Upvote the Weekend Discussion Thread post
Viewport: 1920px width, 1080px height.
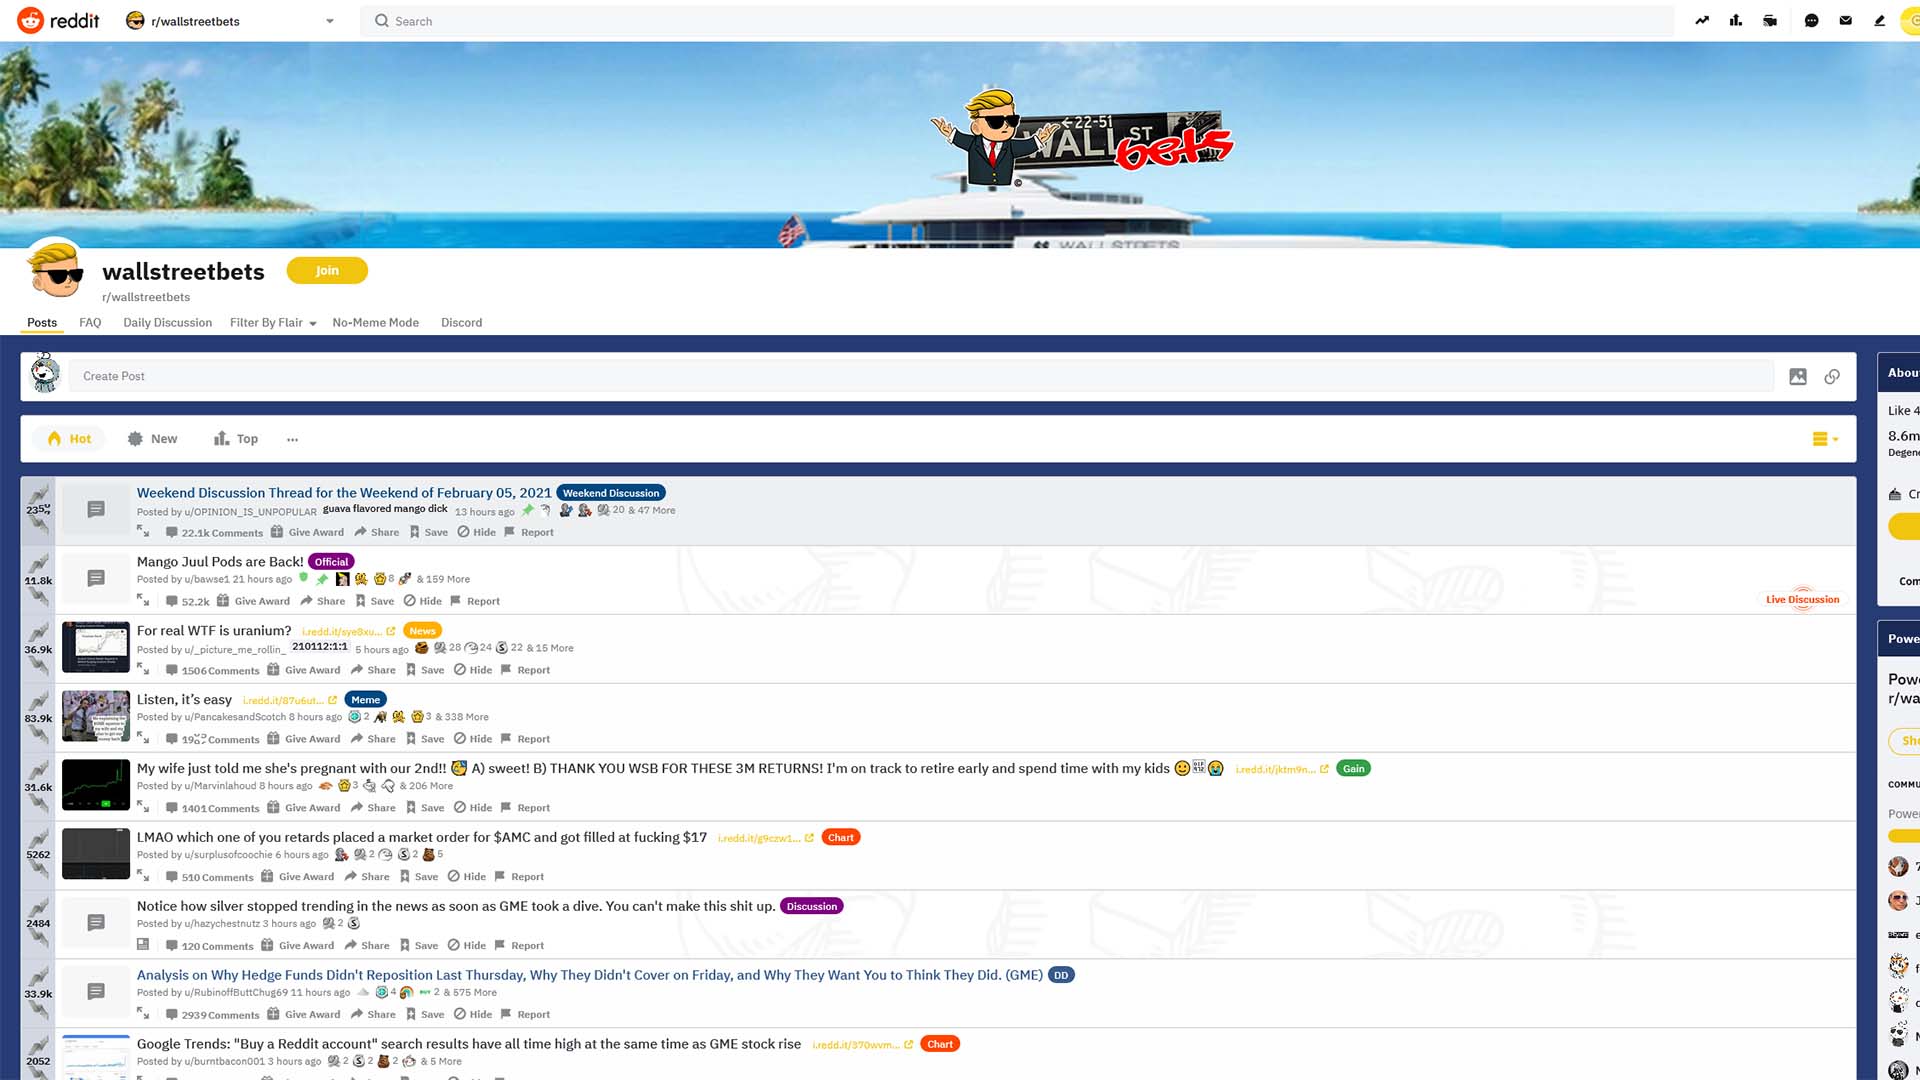pyautogui.click(x=38, y=493)
